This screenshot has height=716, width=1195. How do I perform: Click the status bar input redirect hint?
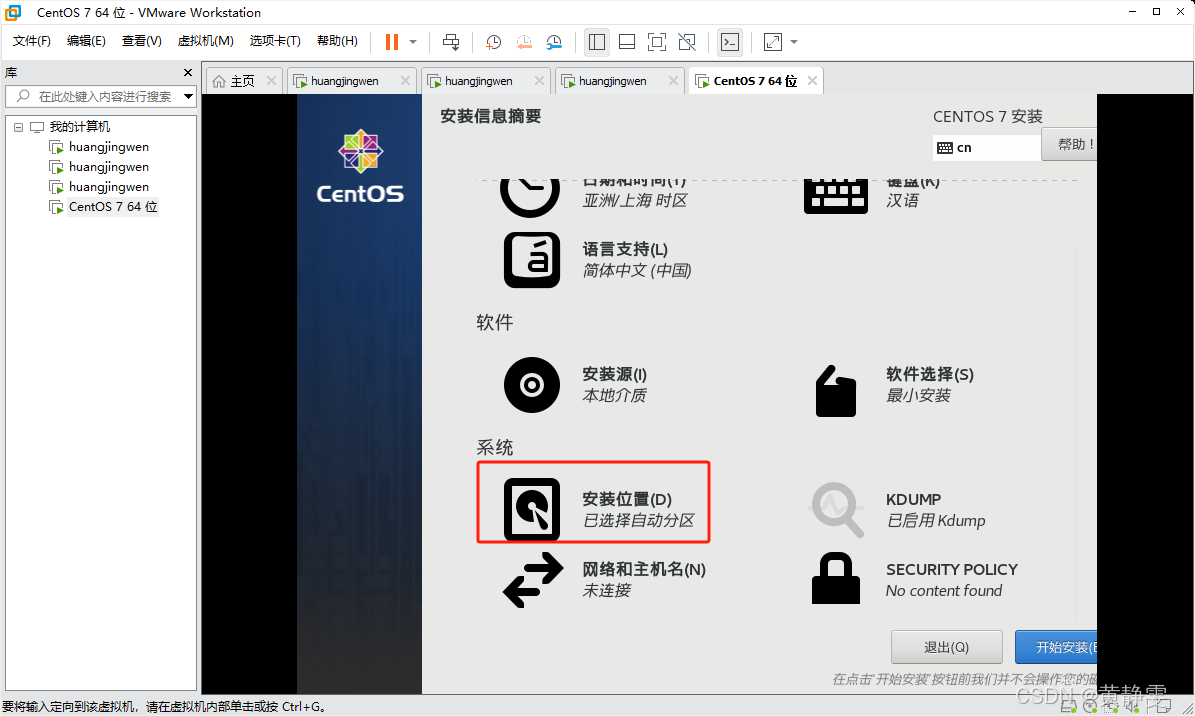[x=165, y=707]
